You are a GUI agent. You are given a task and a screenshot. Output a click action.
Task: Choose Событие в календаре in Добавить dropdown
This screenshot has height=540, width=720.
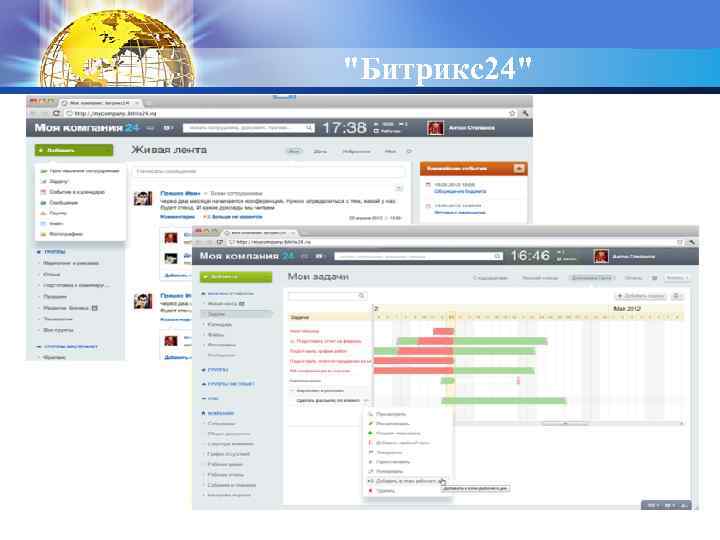(77, 192)
